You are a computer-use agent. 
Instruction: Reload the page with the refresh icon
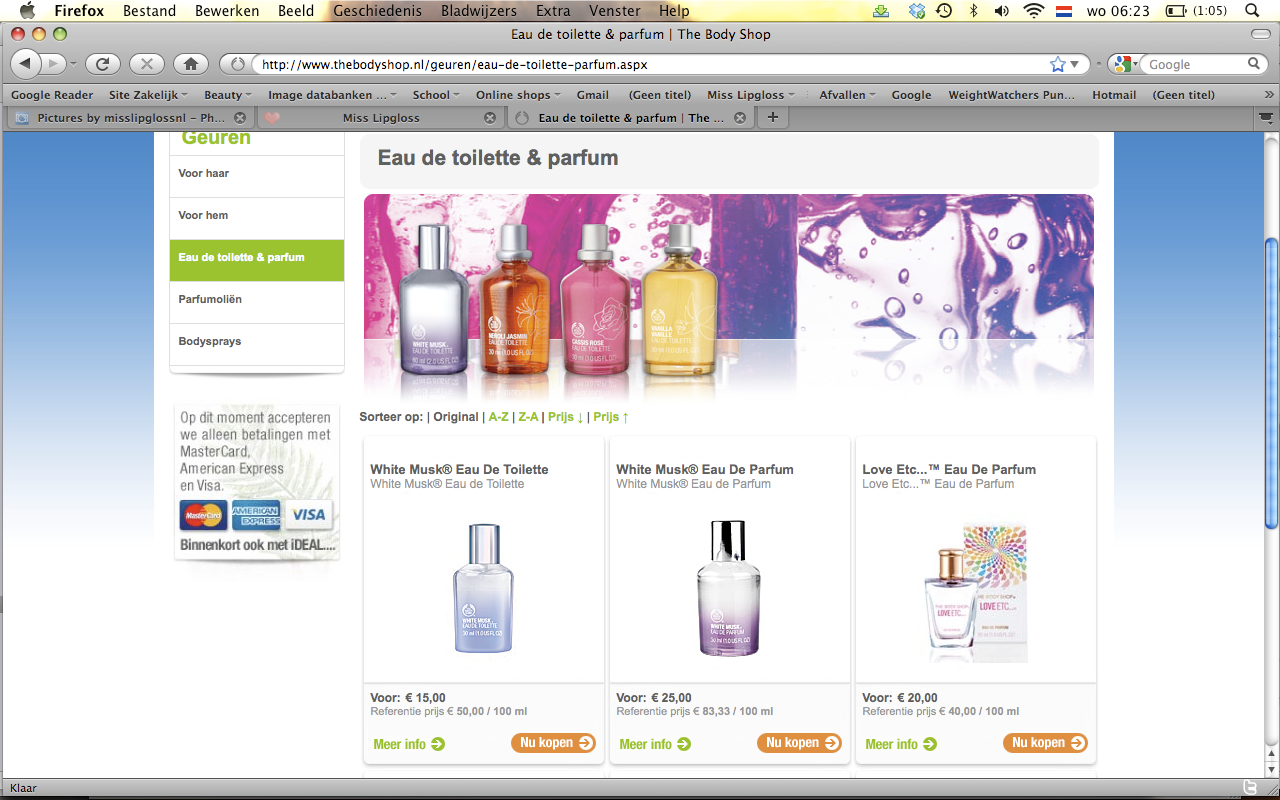102,64
